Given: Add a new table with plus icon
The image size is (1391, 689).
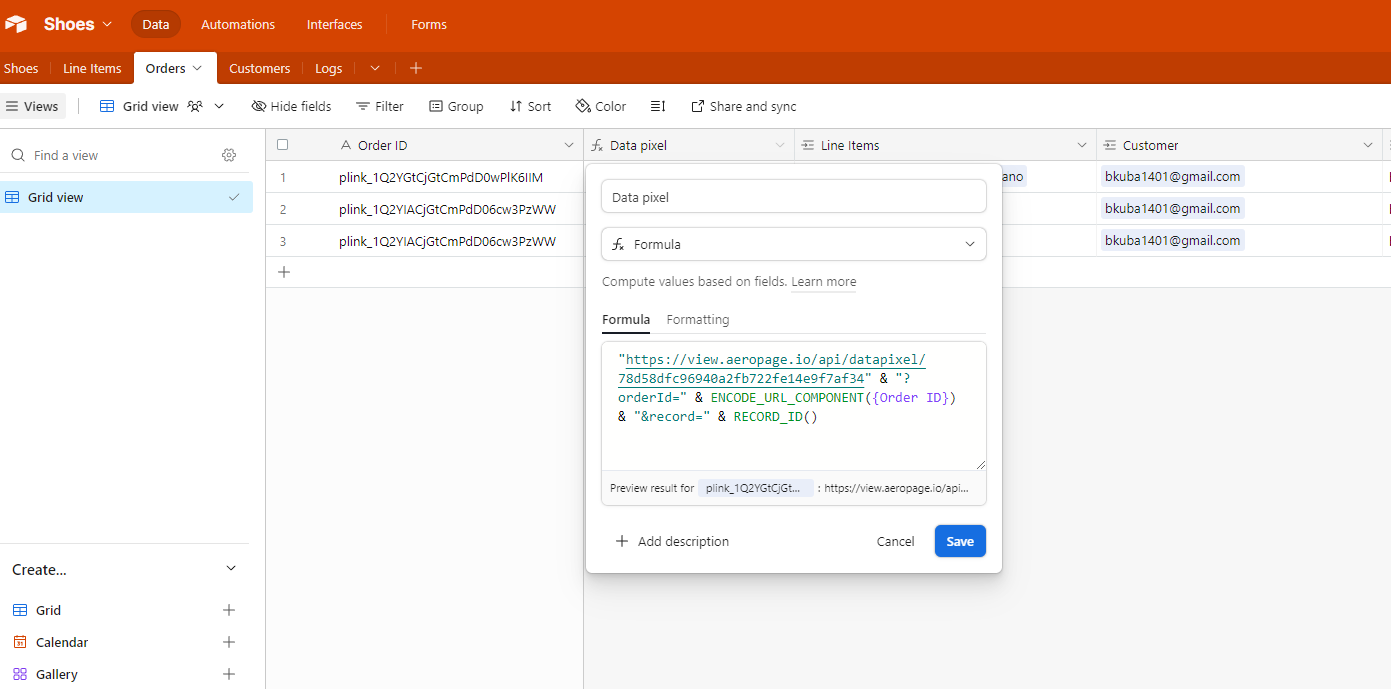Looking at the screenshot, I should click(x=416, y=68).
